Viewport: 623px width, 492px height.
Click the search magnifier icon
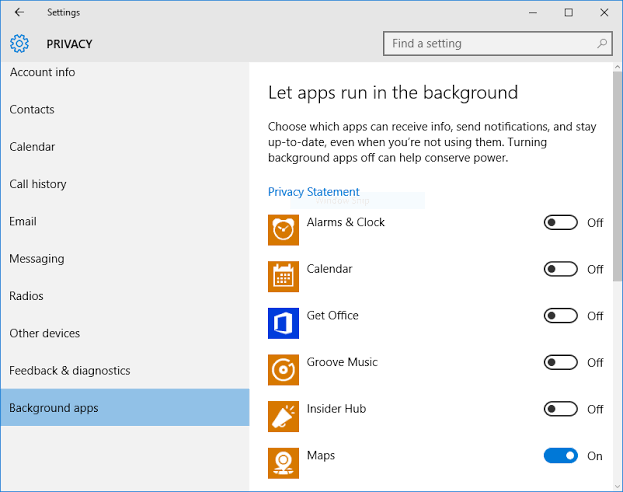pyautogui.click(x=602, y=44)
